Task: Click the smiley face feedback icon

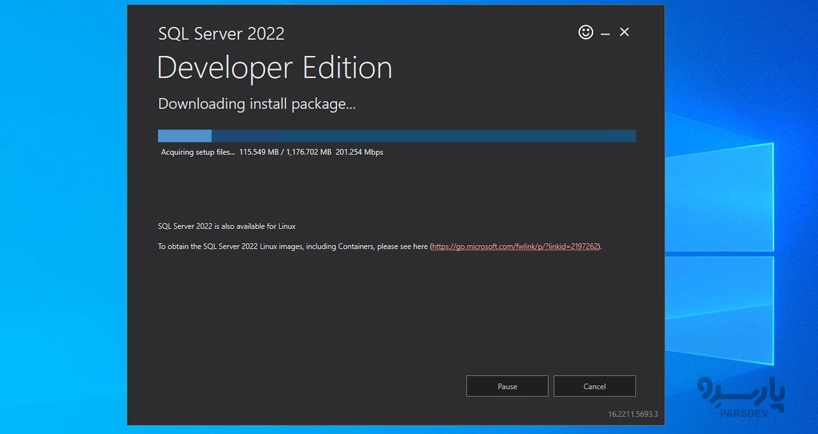Action: (586, 32)
